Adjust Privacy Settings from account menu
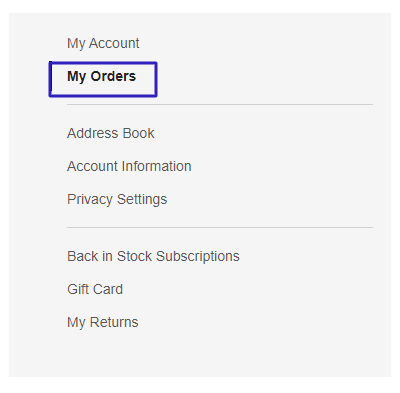The height and width of the screenshot is (393, 400). click(x=117, y=200)
